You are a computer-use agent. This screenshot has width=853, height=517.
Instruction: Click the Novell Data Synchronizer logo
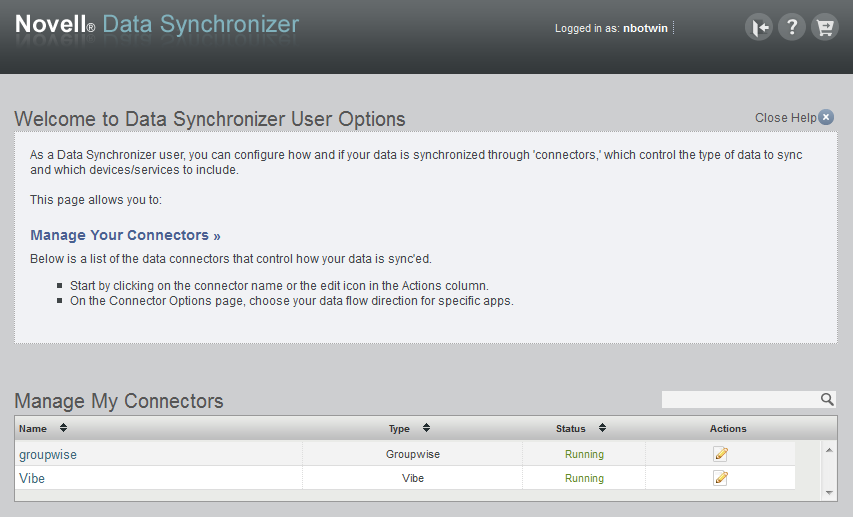click(157, 24)
